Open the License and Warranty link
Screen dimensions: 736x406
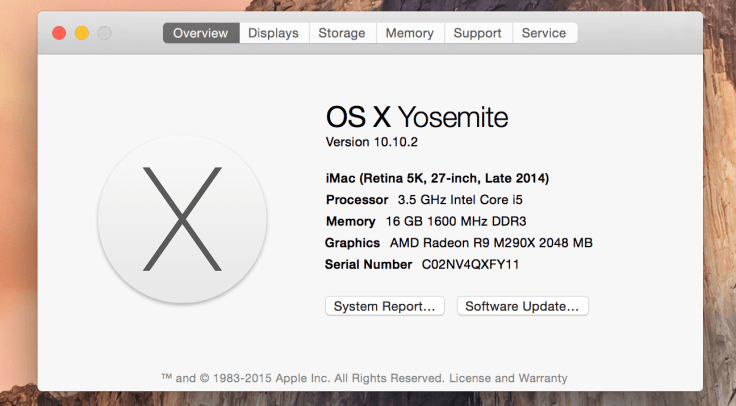pyautogui.click(x=509, y=378)
